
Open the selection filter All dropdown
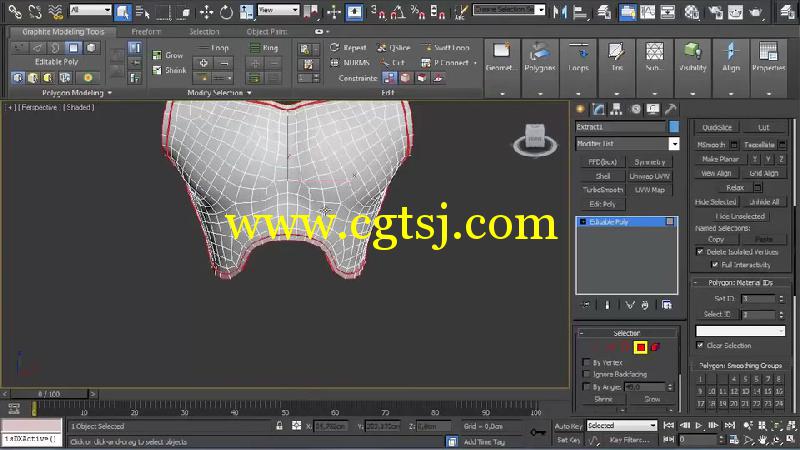pos(90,10)
